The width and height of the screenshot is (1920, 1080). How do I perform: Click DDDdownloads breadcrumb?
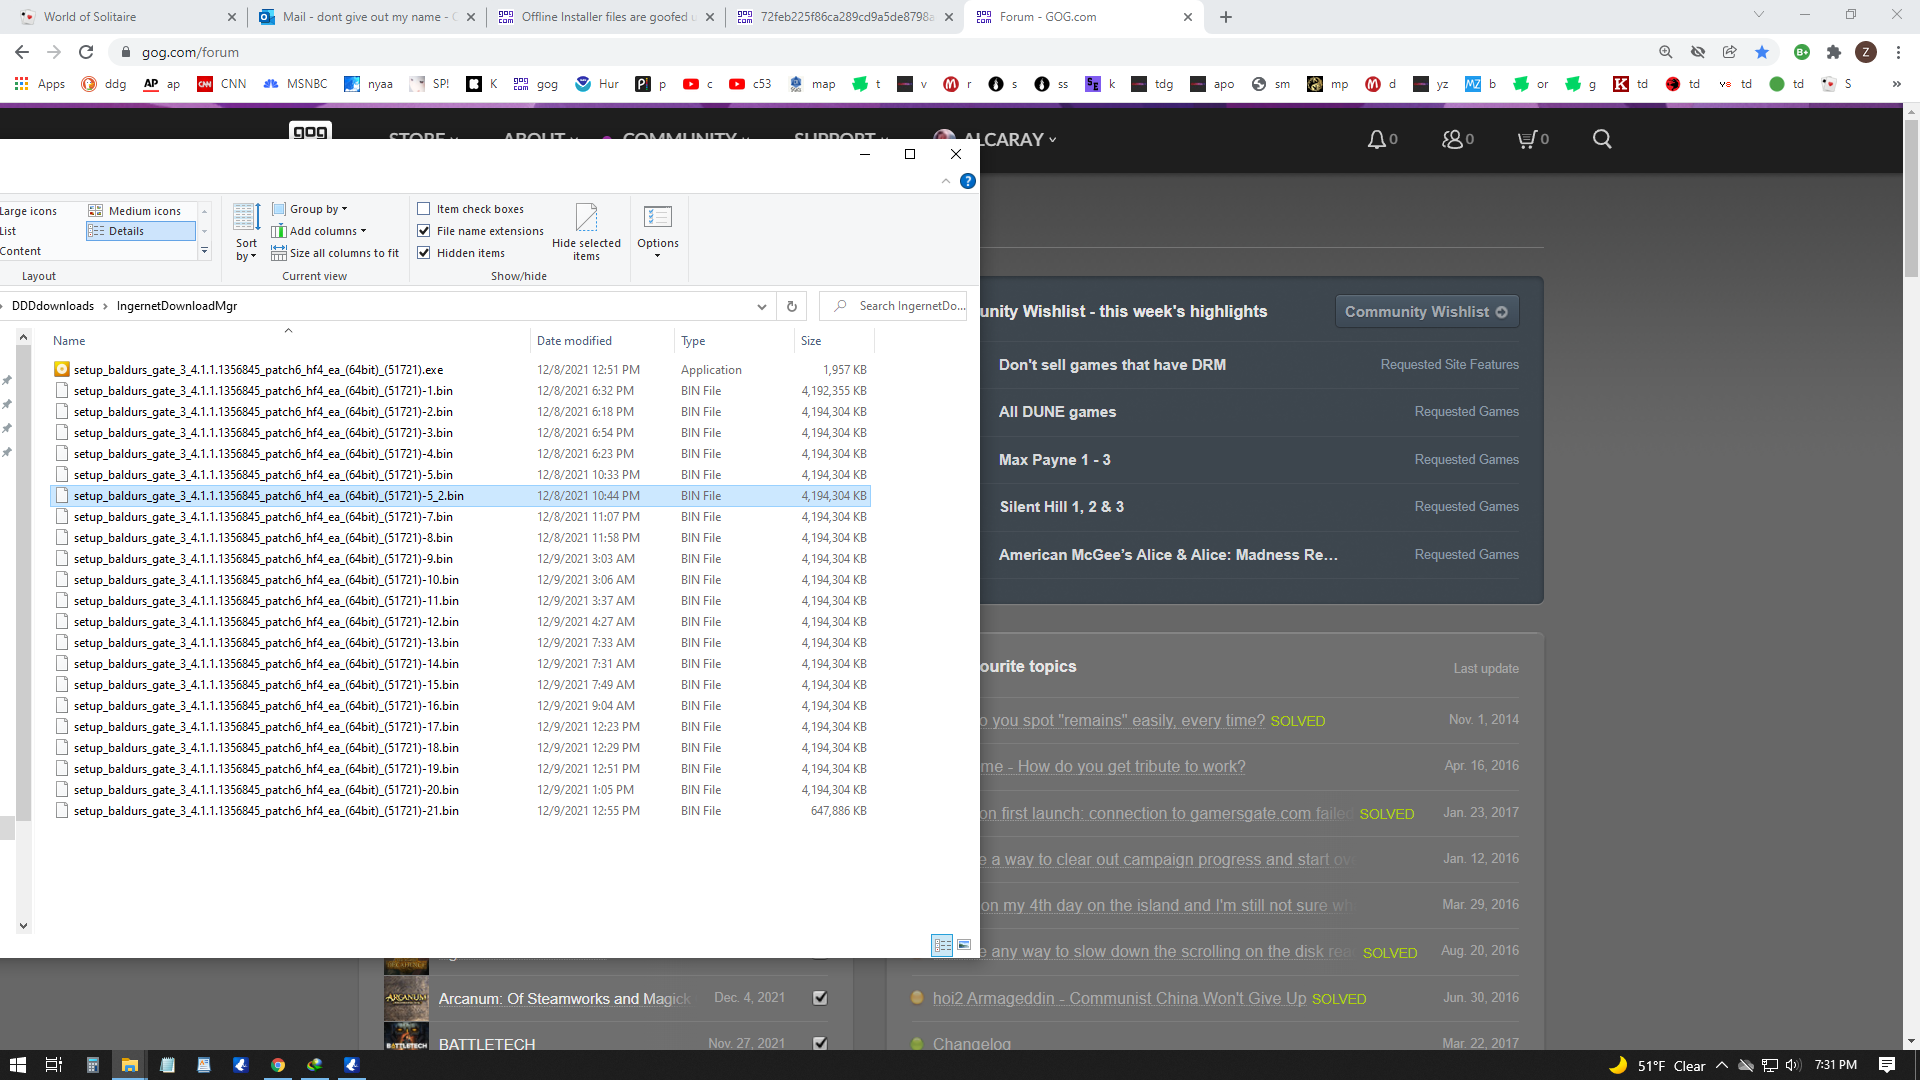pos(53,306)
